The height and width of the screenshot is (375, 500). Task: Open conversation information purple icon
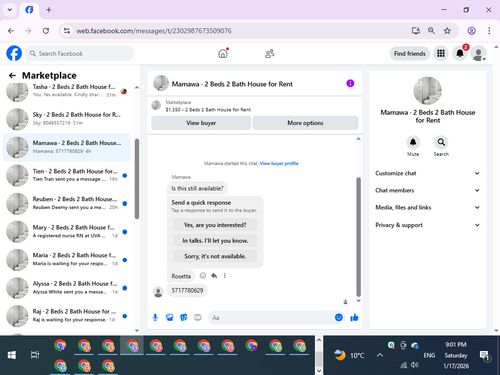click(350, 83)
